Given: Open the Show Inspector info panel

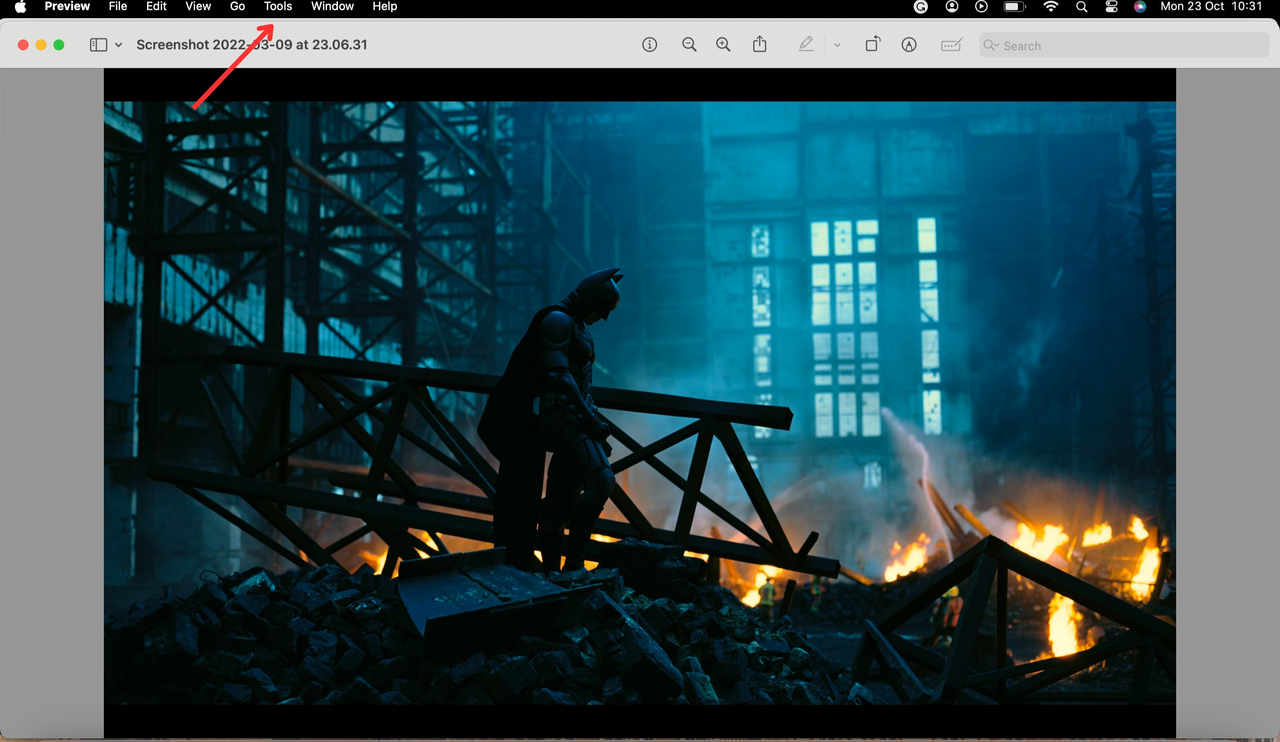Looking at the screenshot, I should 649,44.
